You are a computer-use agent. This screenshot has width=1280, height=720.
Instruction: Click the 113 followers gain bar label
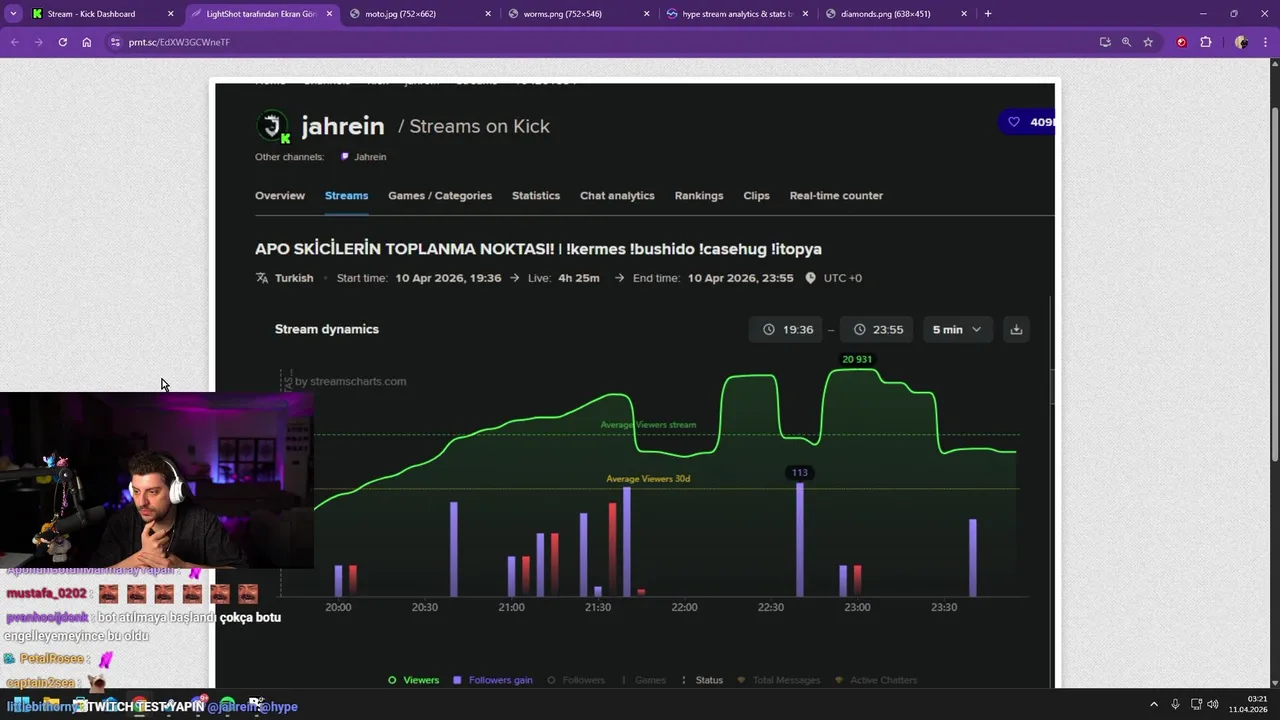pos(799,472)
